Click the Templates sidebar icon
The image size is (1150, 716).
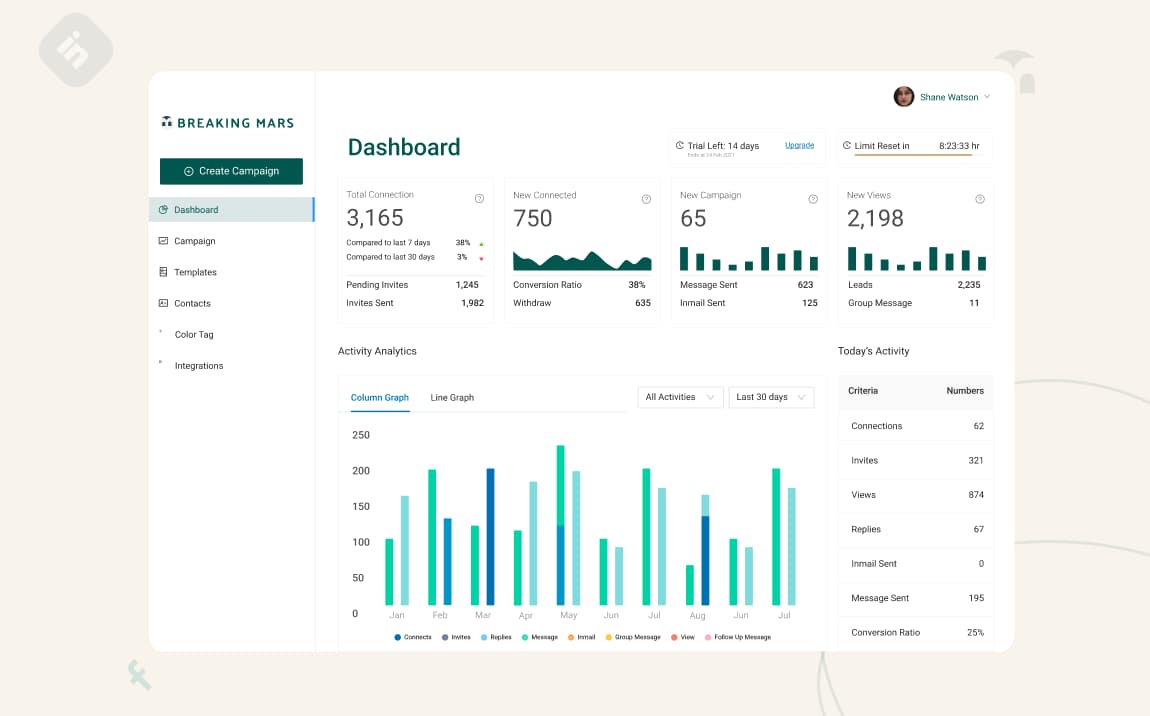pos(164,272)
